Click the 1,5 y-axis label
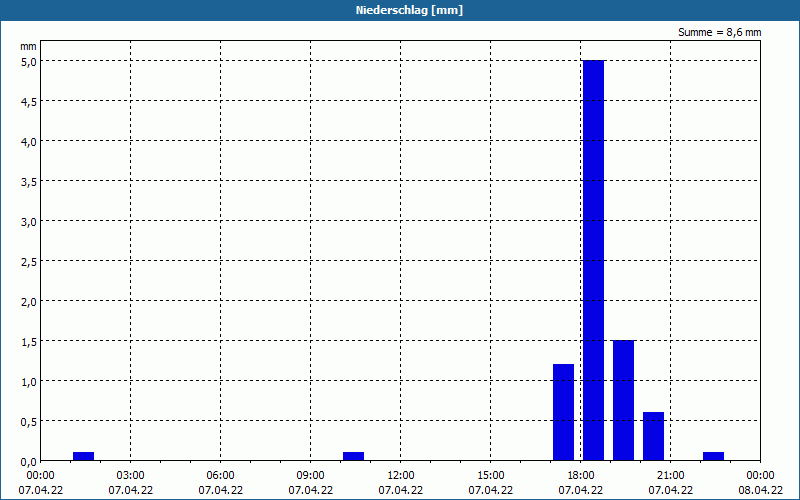800x500 pixels. (29, 342)
